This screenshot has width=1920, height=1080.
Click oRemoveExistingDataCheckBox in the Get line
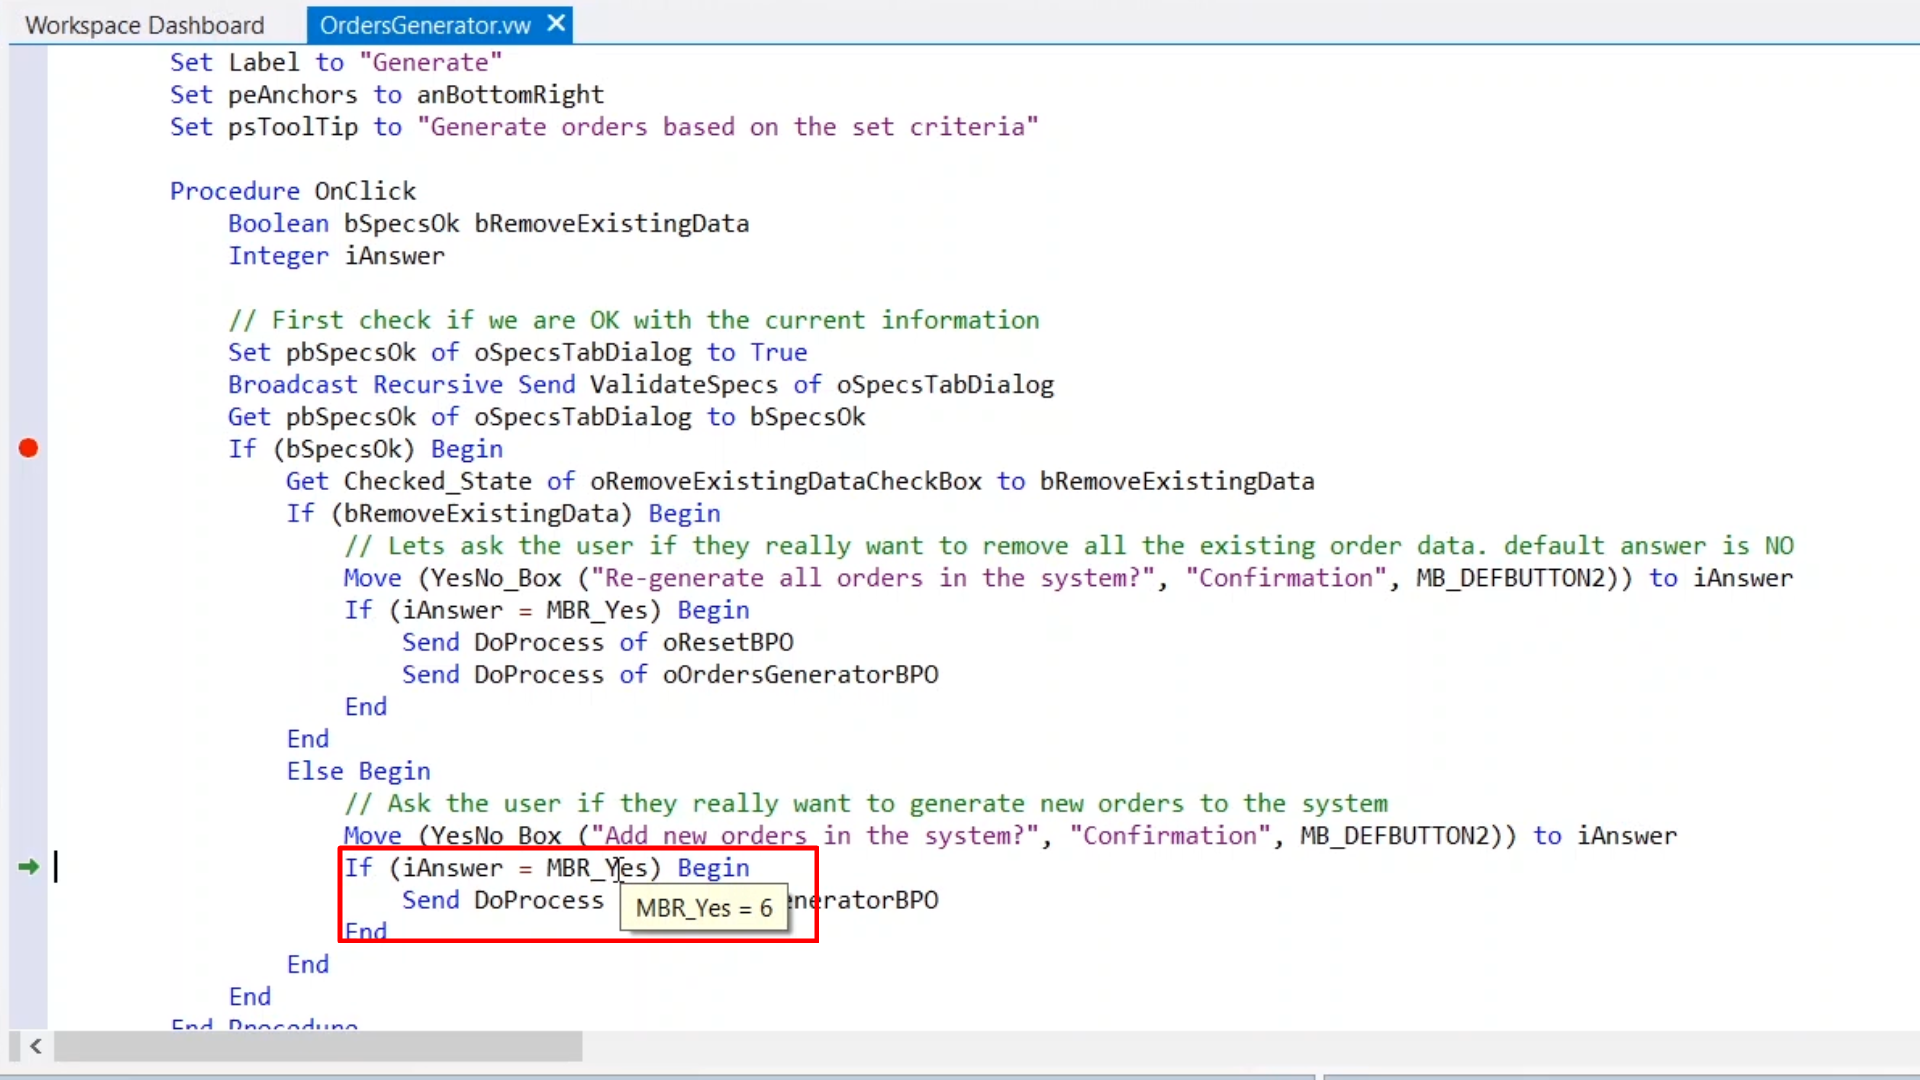pos(786,481)
